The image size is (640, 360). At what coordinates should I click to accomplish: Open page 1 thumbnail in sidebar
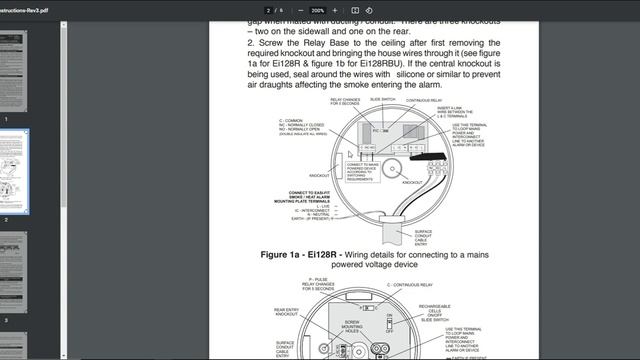click(x=13, y=71)
